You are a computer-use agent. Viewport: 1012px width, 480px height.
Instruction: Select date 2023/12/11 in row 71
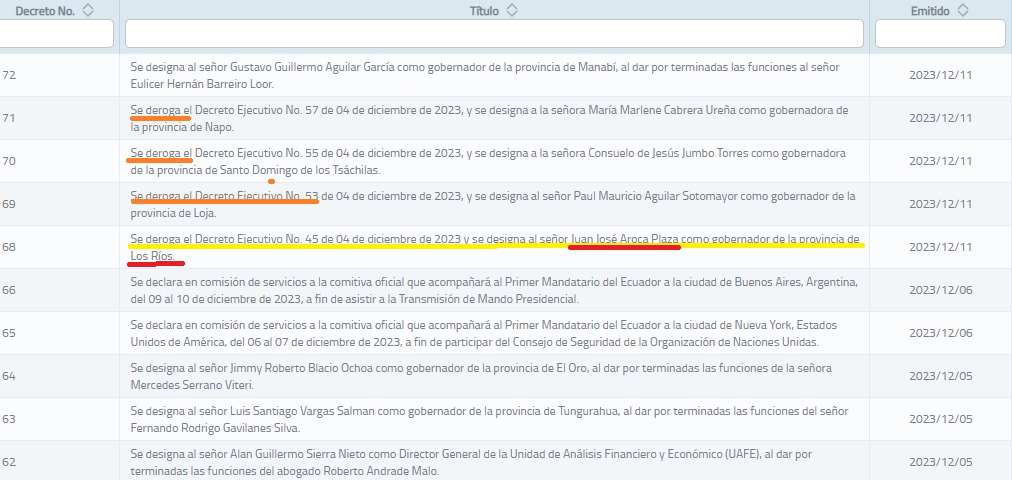[x=940, y=118]
